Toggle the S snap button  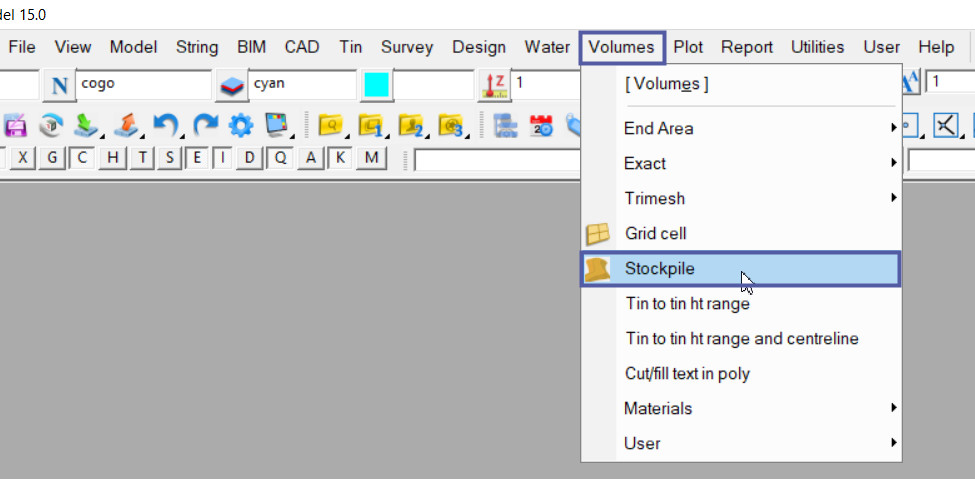(170, 158)
